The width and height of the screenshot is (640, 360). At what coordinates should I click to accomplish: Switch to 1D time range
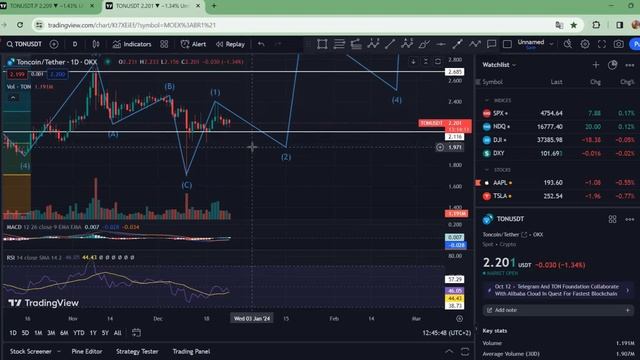tap(13, 333)
